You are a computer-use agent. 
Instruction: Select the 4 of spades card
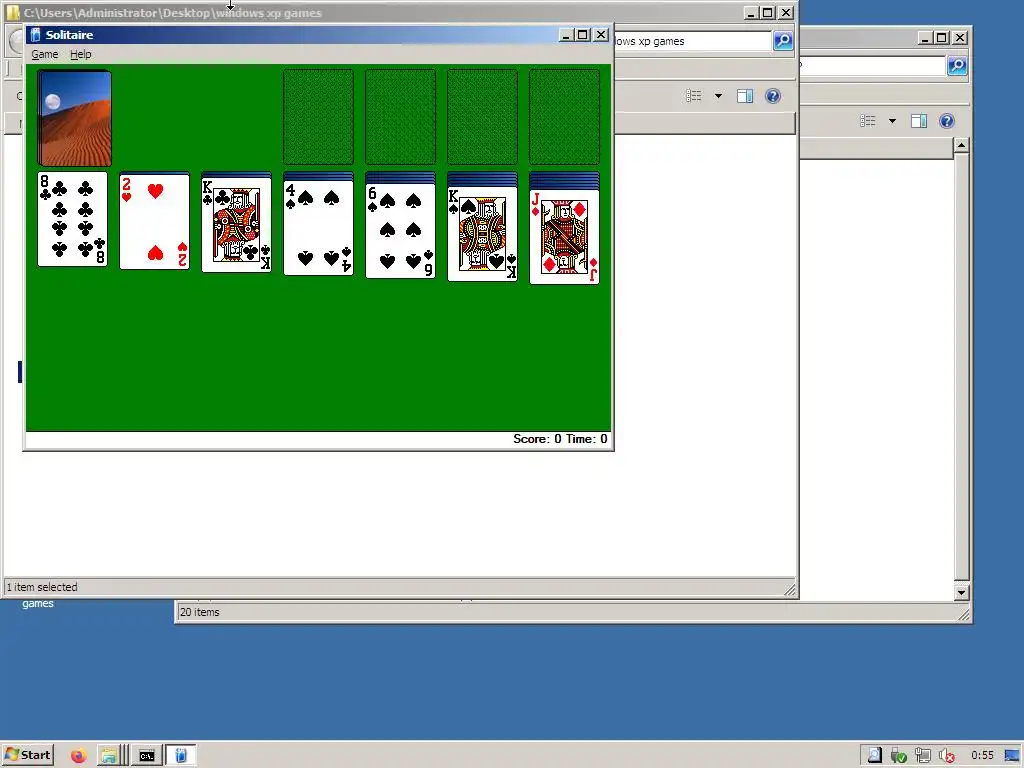pos(319,229)
